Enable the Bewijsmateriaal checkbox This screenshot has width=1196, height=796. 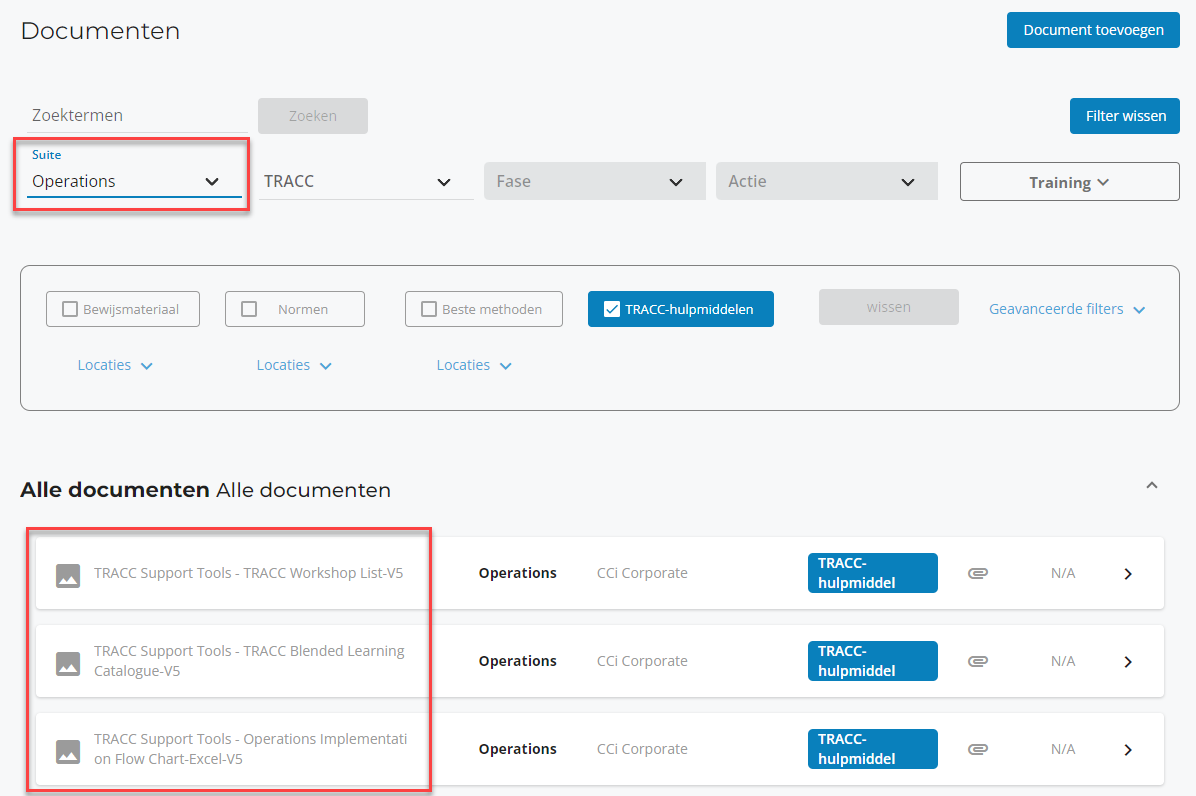pyautogui.click(x=70, y=309)
